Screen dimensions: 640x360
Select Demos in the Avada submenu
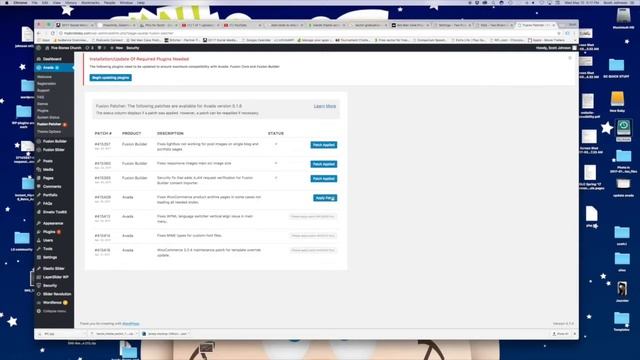click(42, 104)
